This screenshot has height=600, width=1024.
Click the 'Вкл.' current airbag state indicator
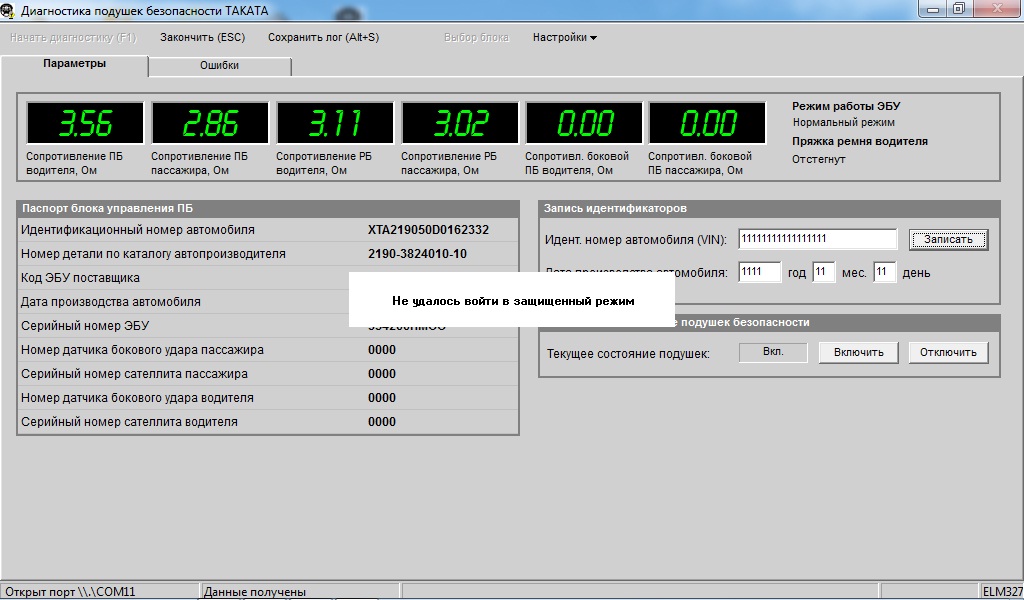pos(773,352)
